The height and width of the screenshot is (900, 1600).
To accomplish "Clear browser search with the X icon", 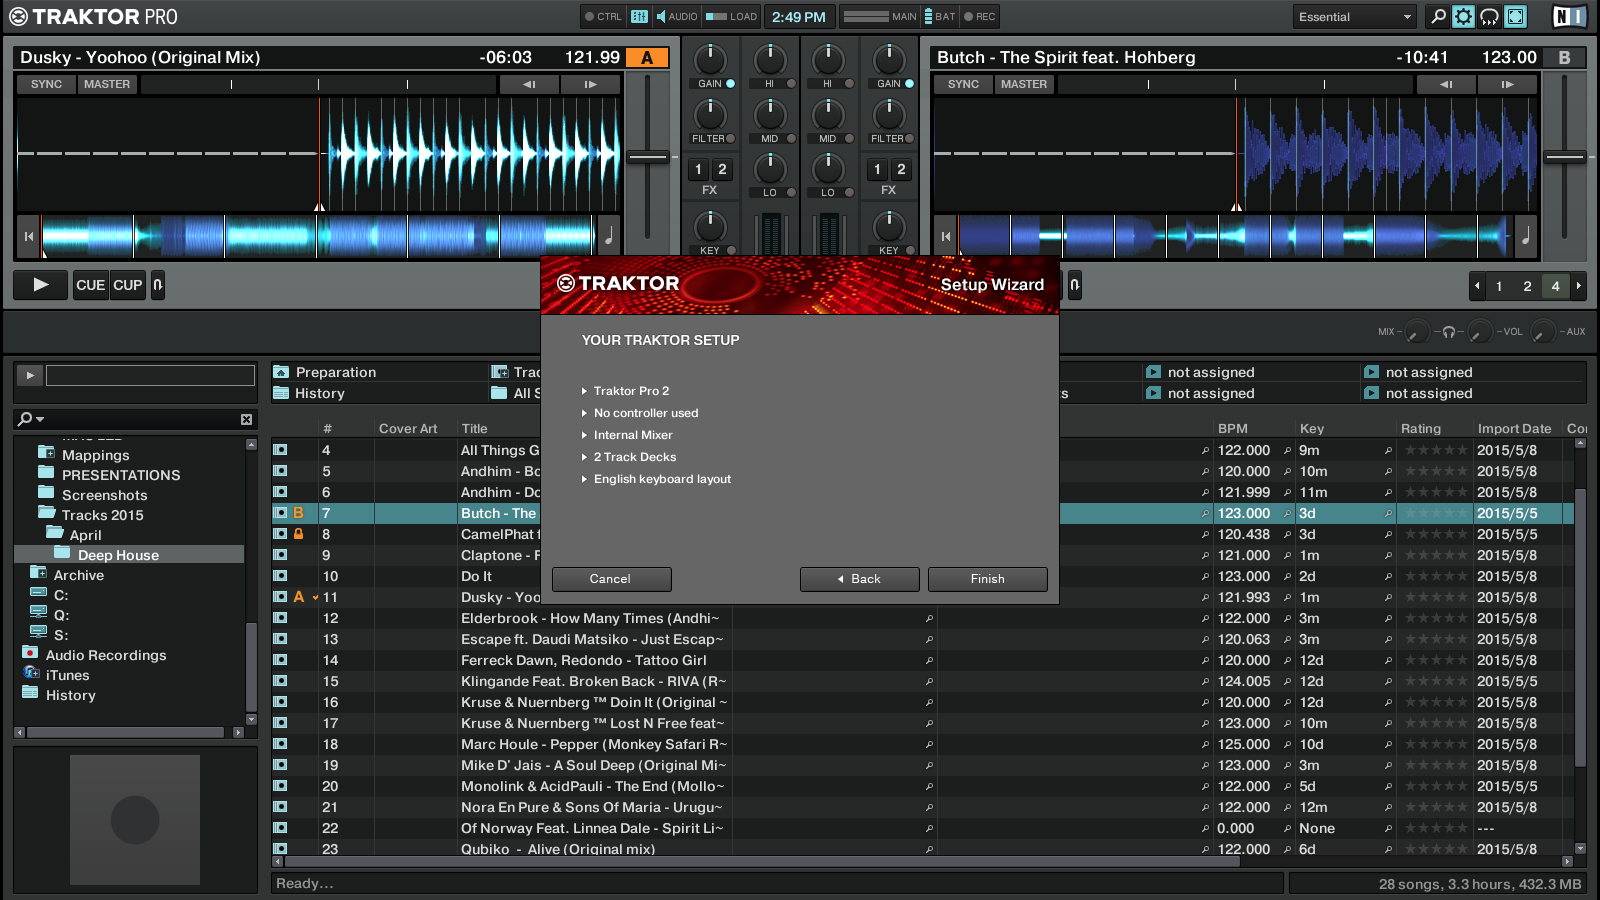I will click(246, 419).
